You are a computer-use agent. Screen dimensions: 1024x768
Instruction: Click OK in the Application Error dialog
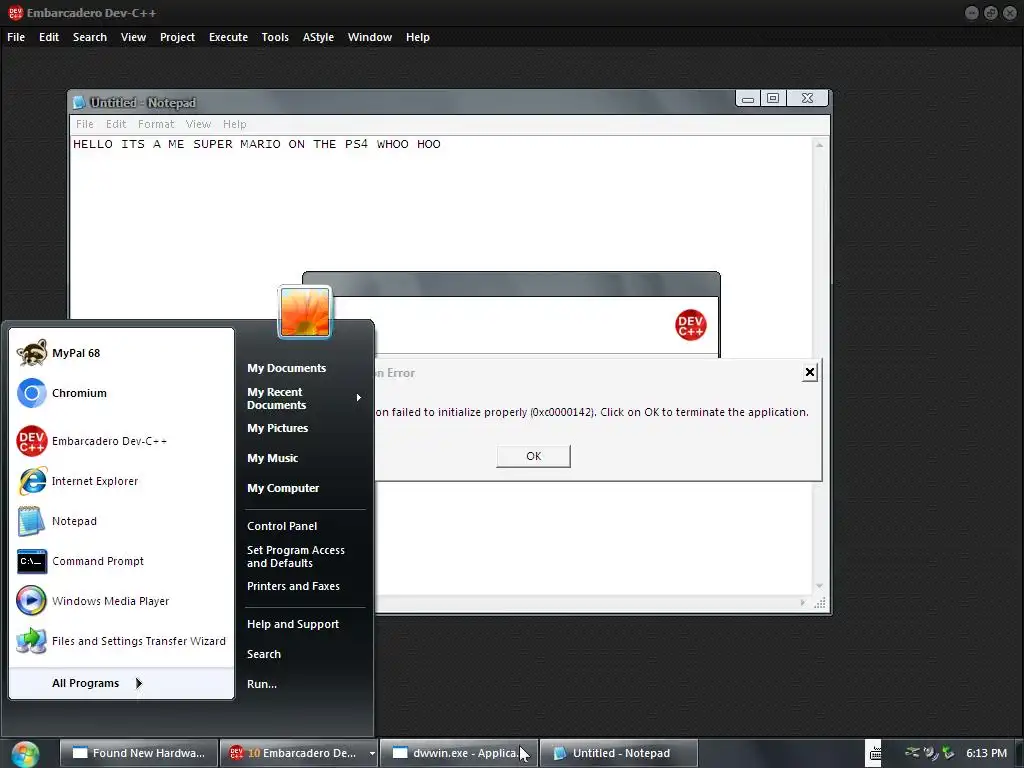click(x=534, y=456)
